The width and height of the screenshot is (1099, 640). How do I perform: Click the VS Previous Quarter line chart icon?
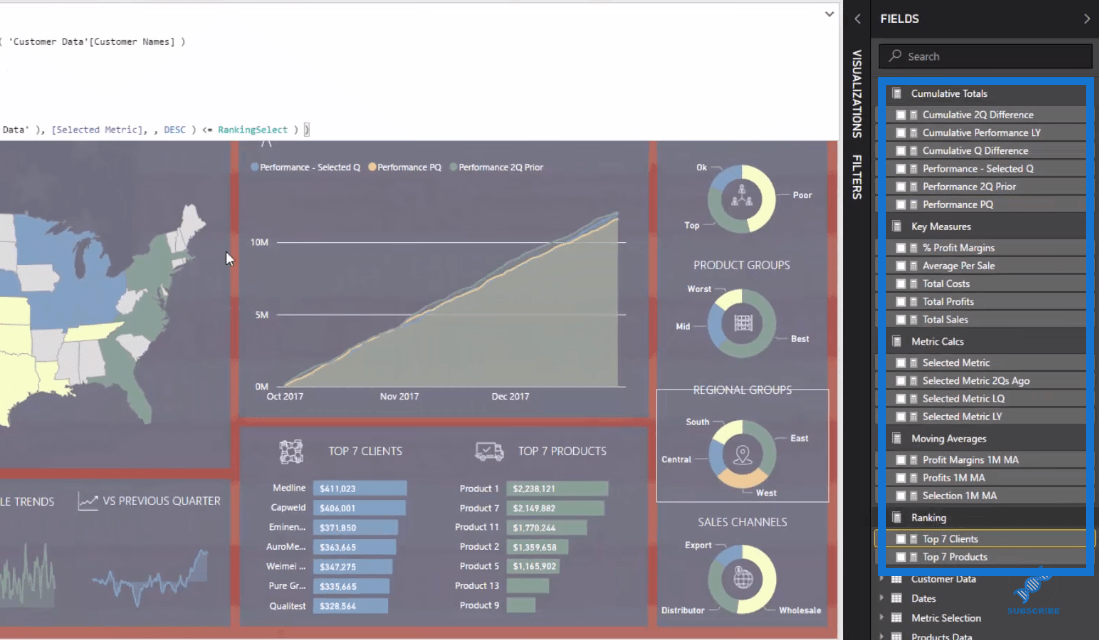click(x=88, y=501)
